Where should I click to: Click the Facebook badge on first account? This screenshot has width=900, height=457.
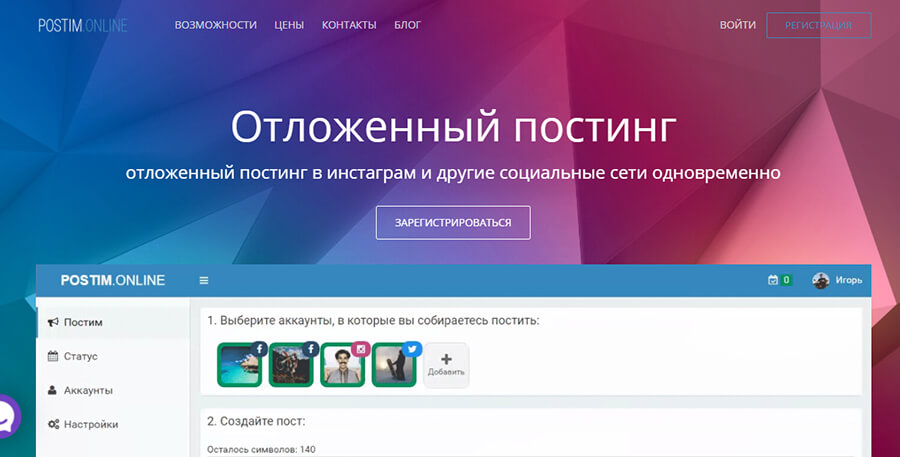259,348
